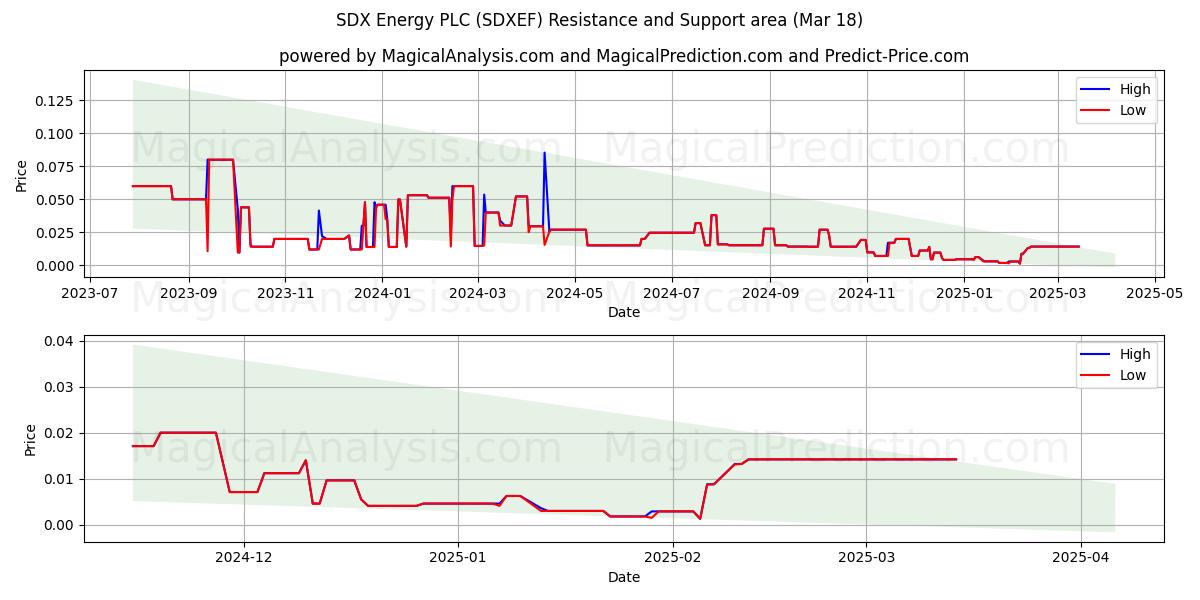Click the top chart x-axis tick label '2024-11'
The image size is (1200, 600).
pos(866,294)
